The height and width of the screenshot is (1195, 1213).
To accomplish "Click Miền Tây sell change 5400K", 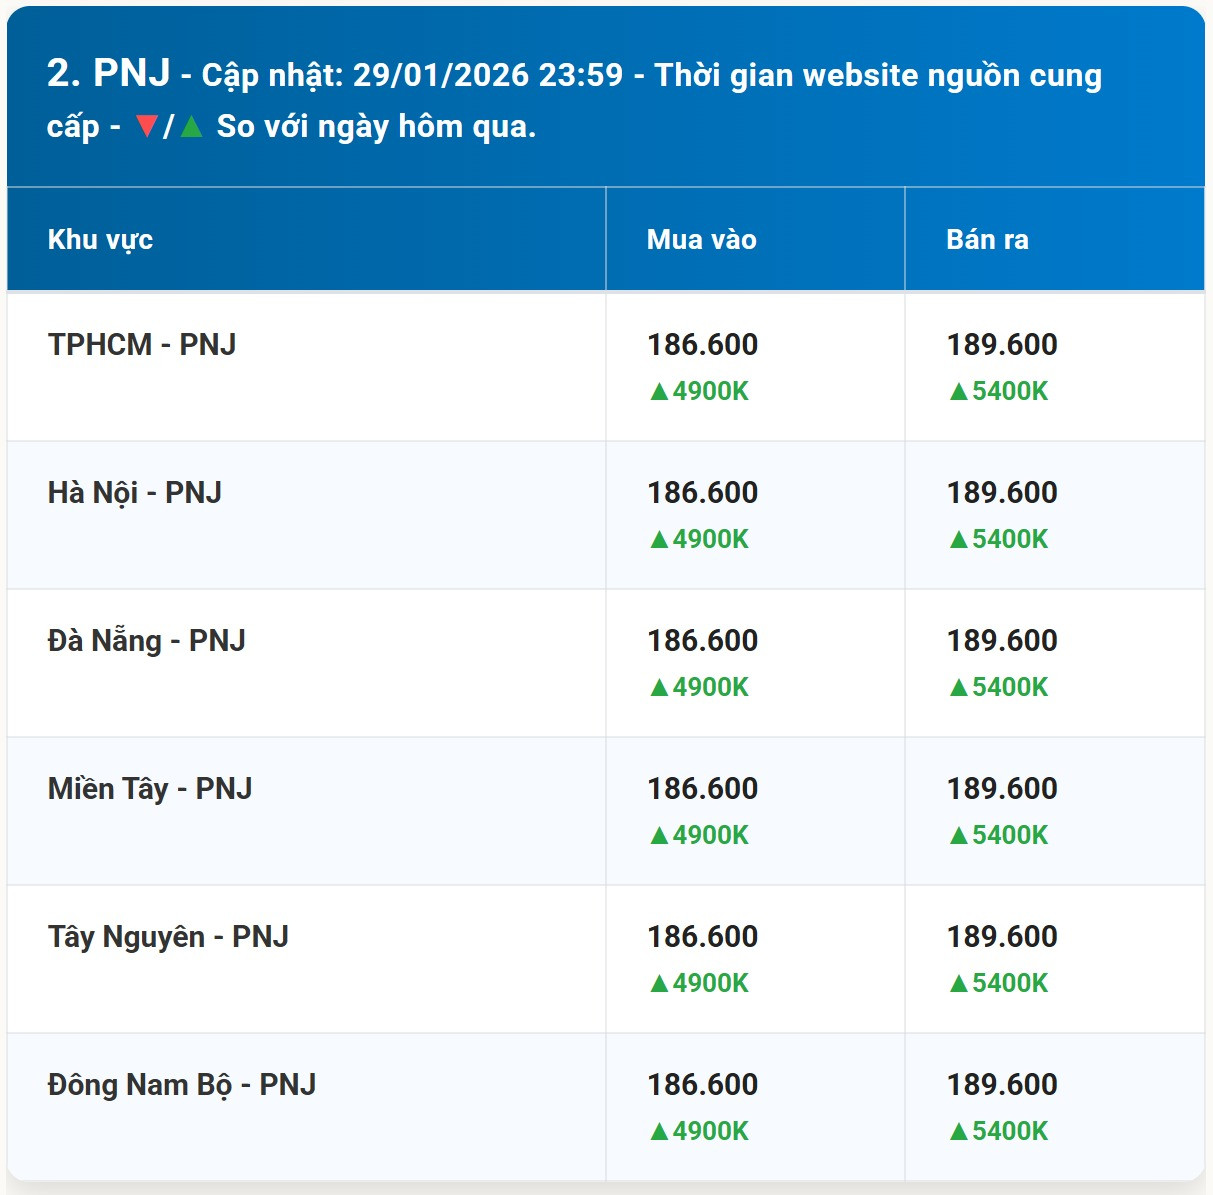I will (x=999, y=835).
